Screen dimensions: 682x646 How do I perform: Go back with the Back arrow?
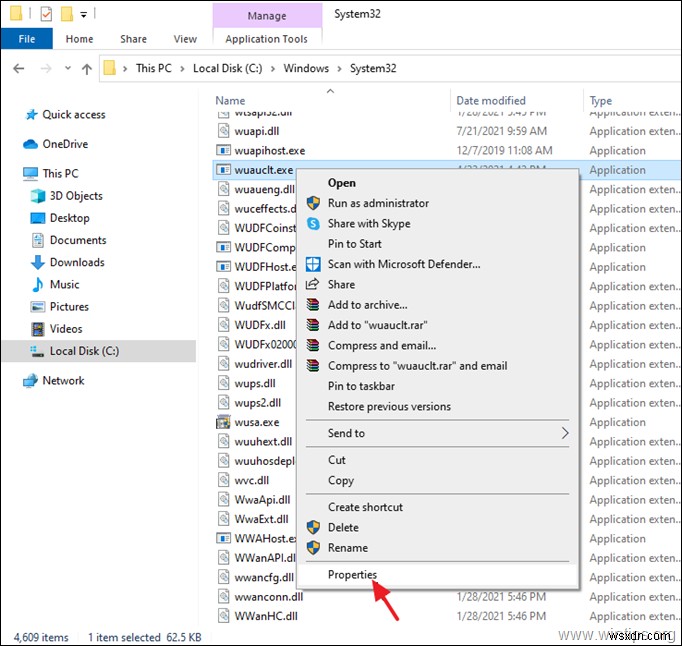click(x=19, y=69)
